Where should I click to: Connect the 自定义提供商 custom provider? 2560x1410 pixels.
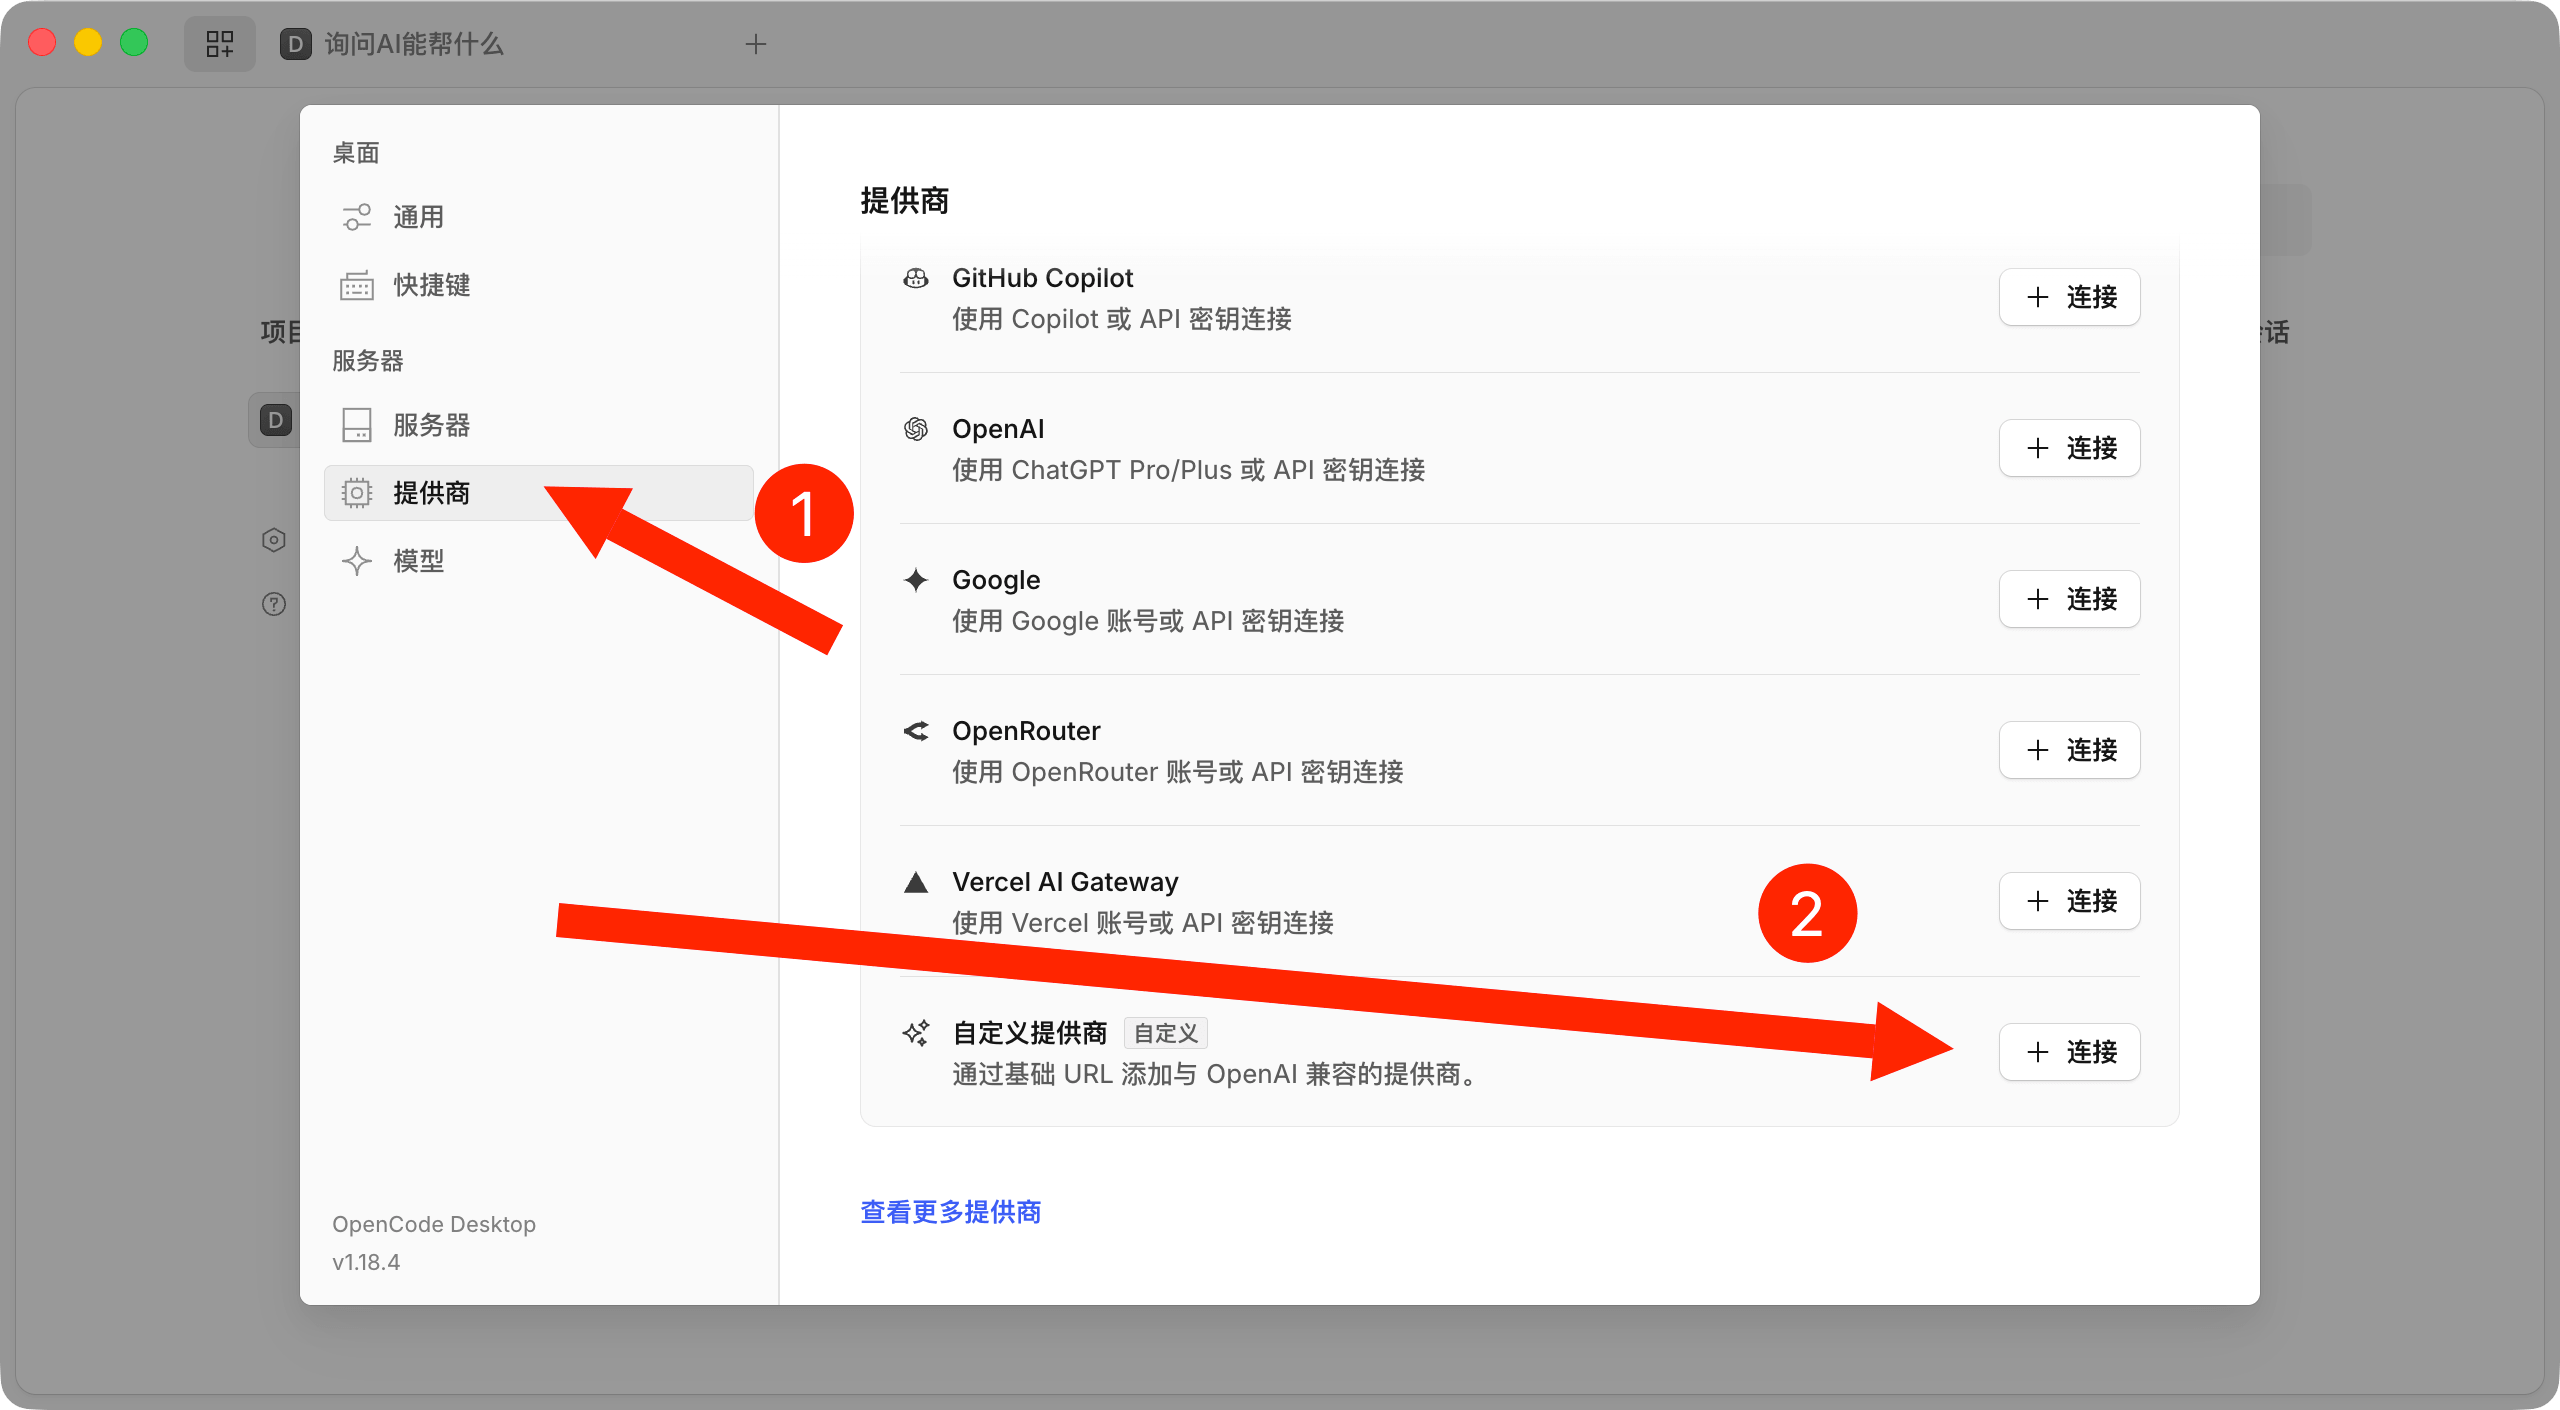click(x=2069, y=1052)
